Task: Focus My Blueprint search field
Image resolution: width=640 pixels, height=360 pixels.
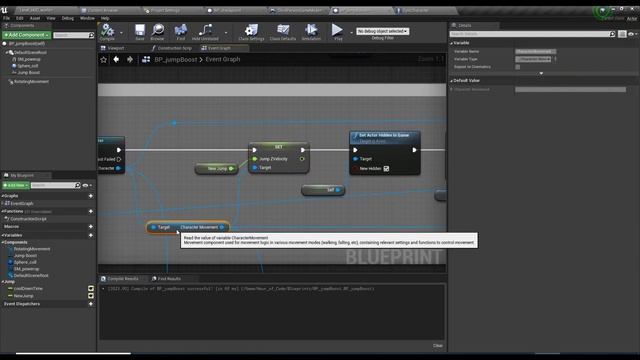Action: (x=53, y=185)
